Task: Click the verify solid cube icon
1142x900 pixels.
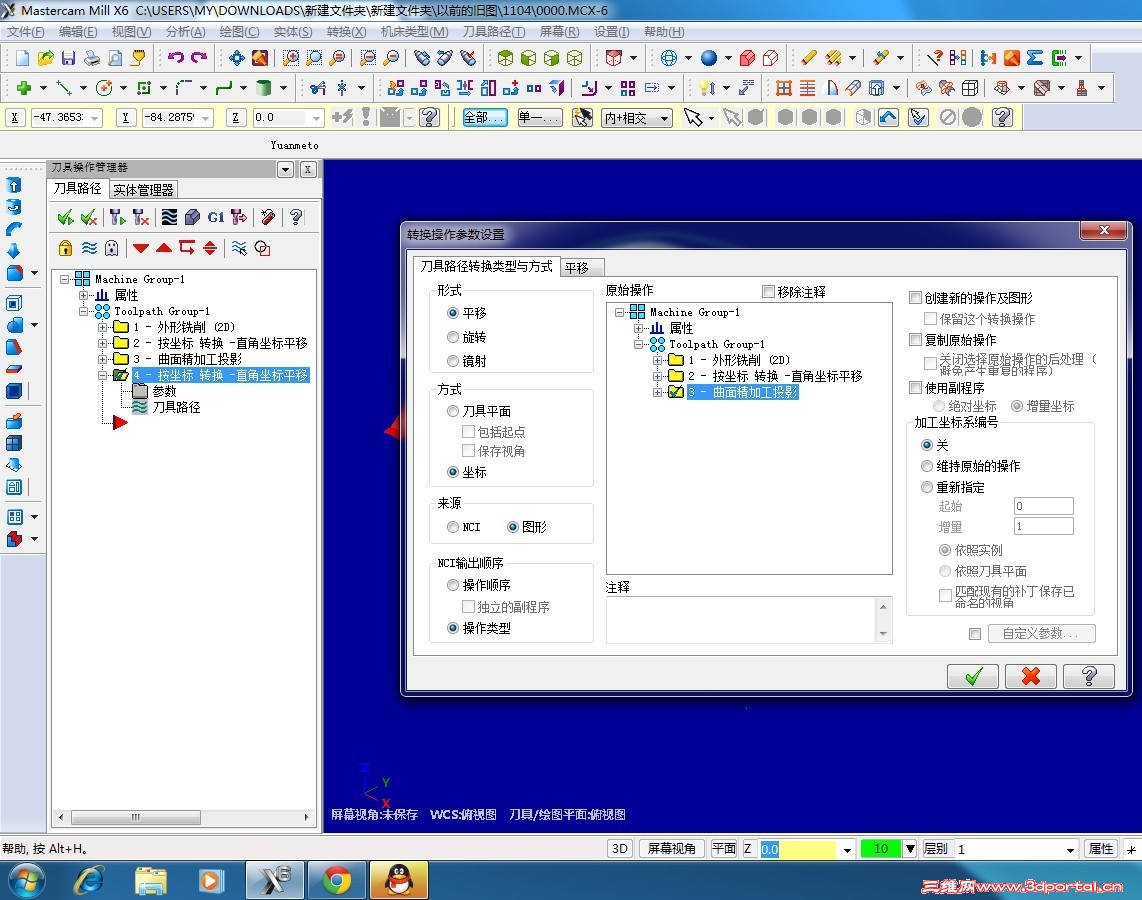Action: [x=192, y=217]
